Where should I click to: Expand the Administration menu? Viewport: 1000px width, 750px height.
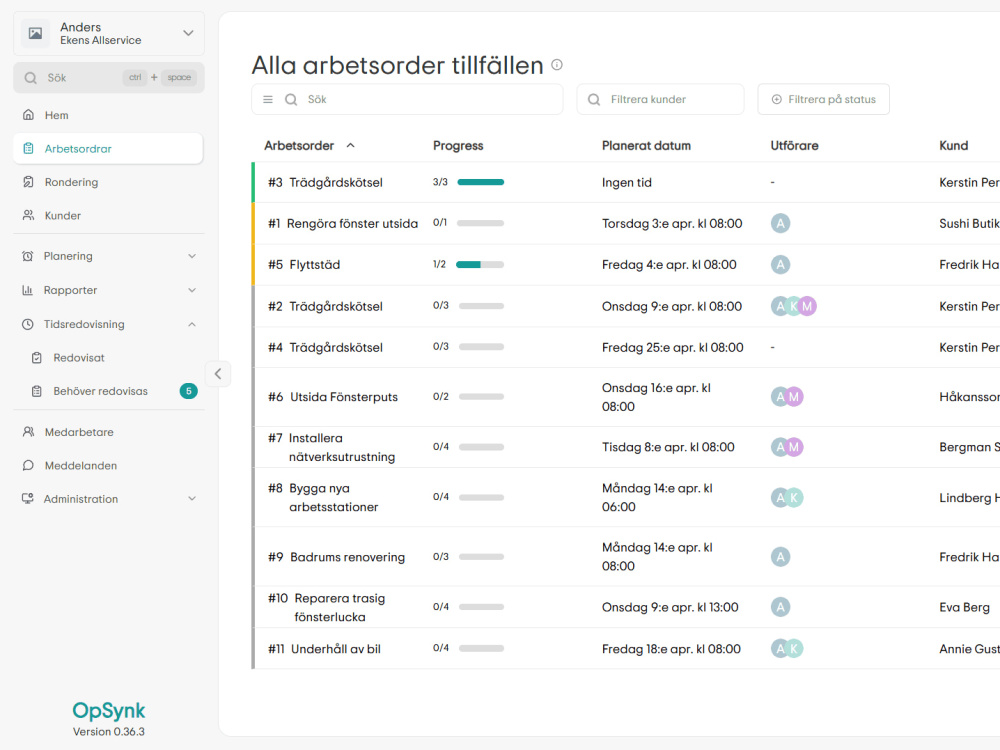(x=108, y=499)
